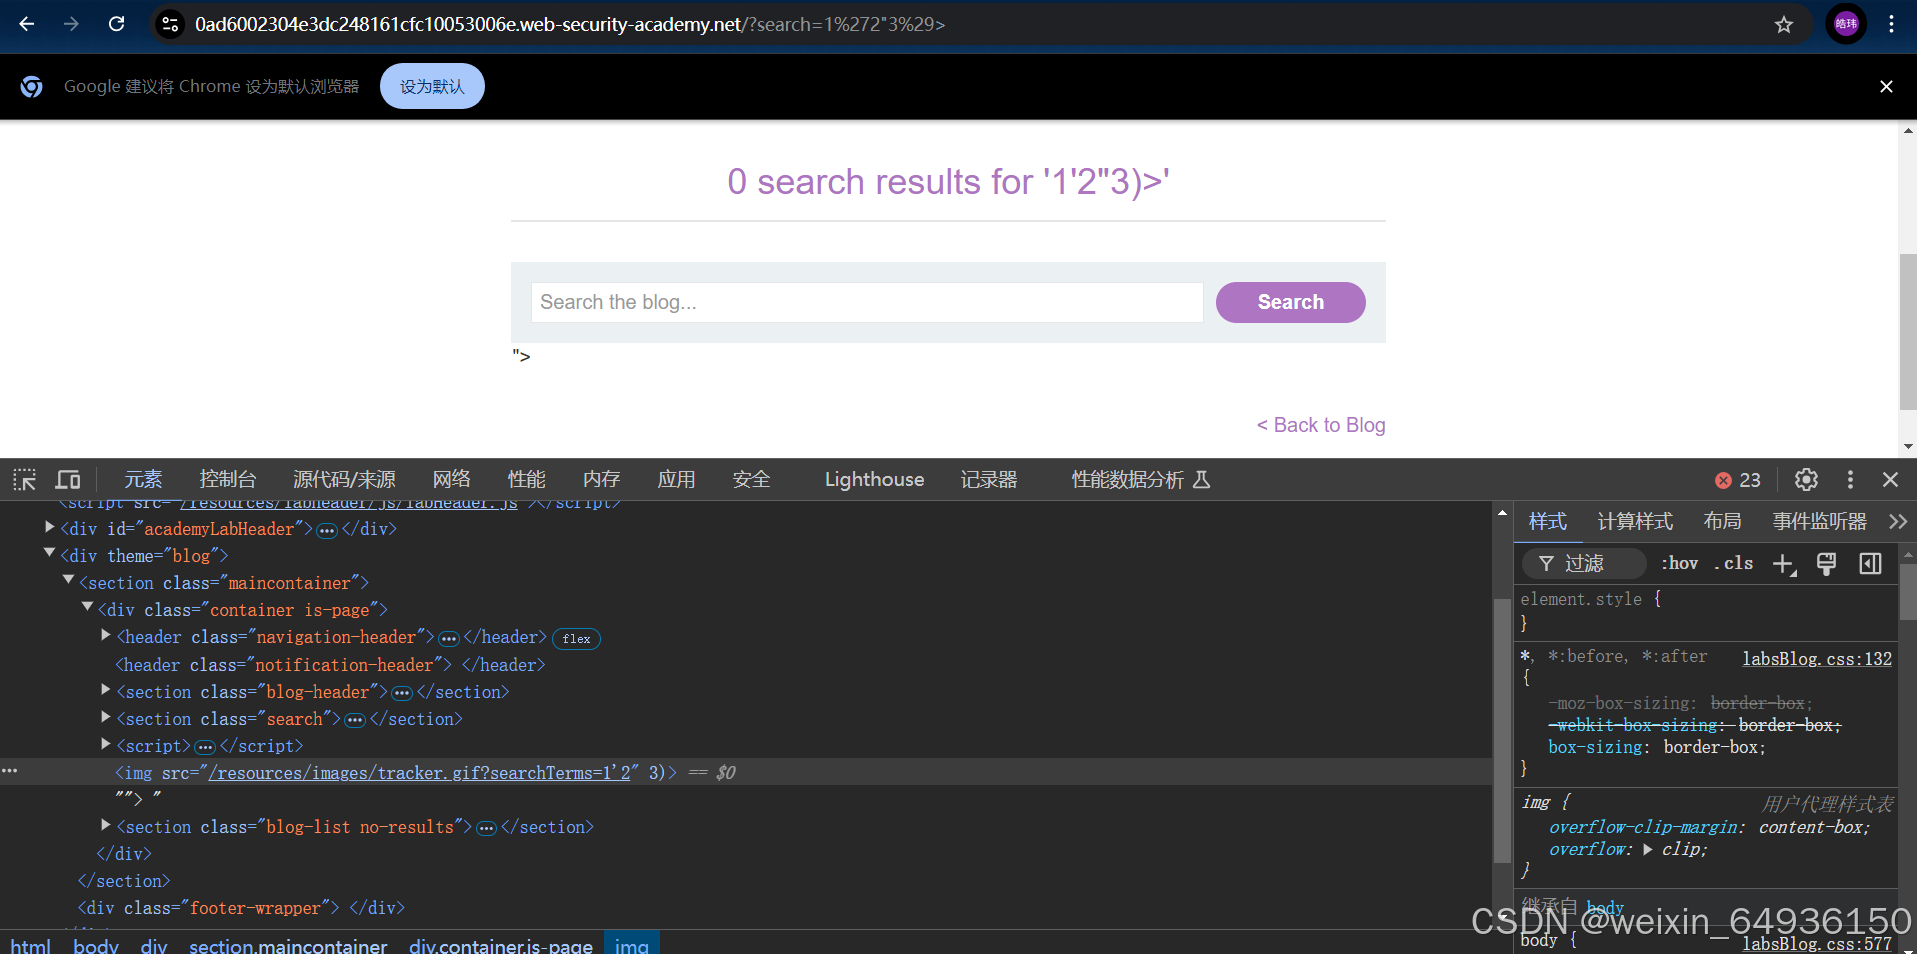Focus the 'Search the blog...' input field
Image resolution: width=1917 pixels, height=954 pixels.
(x=867, y=302)
